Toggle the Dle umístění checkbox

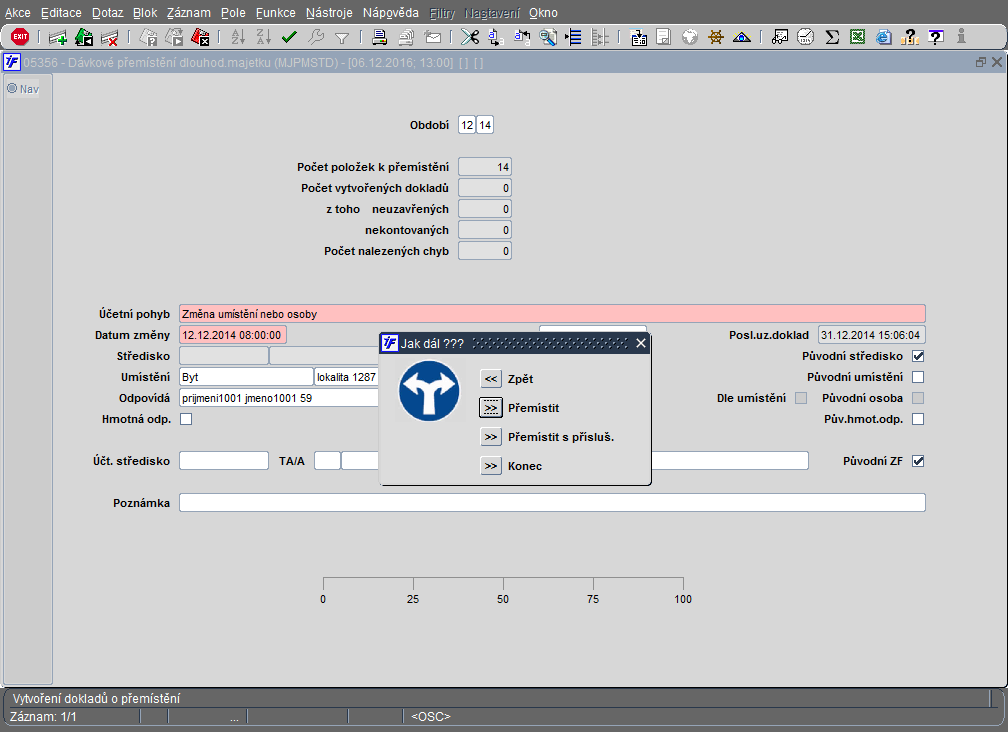pos(801,398)
